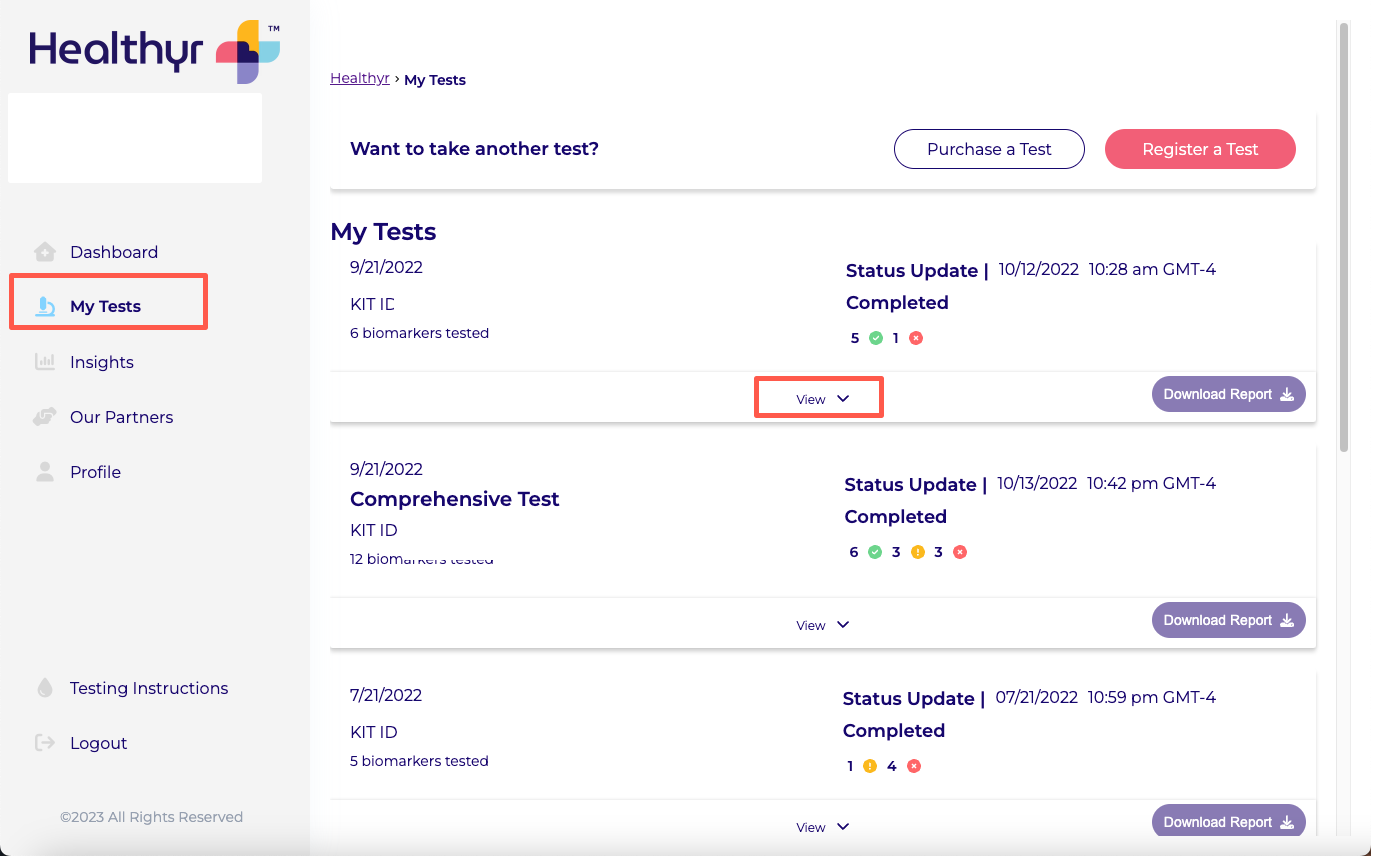Click the Insights bar chart icon
The height and width of the screenshot is (856, 1383).
(45, 362)
